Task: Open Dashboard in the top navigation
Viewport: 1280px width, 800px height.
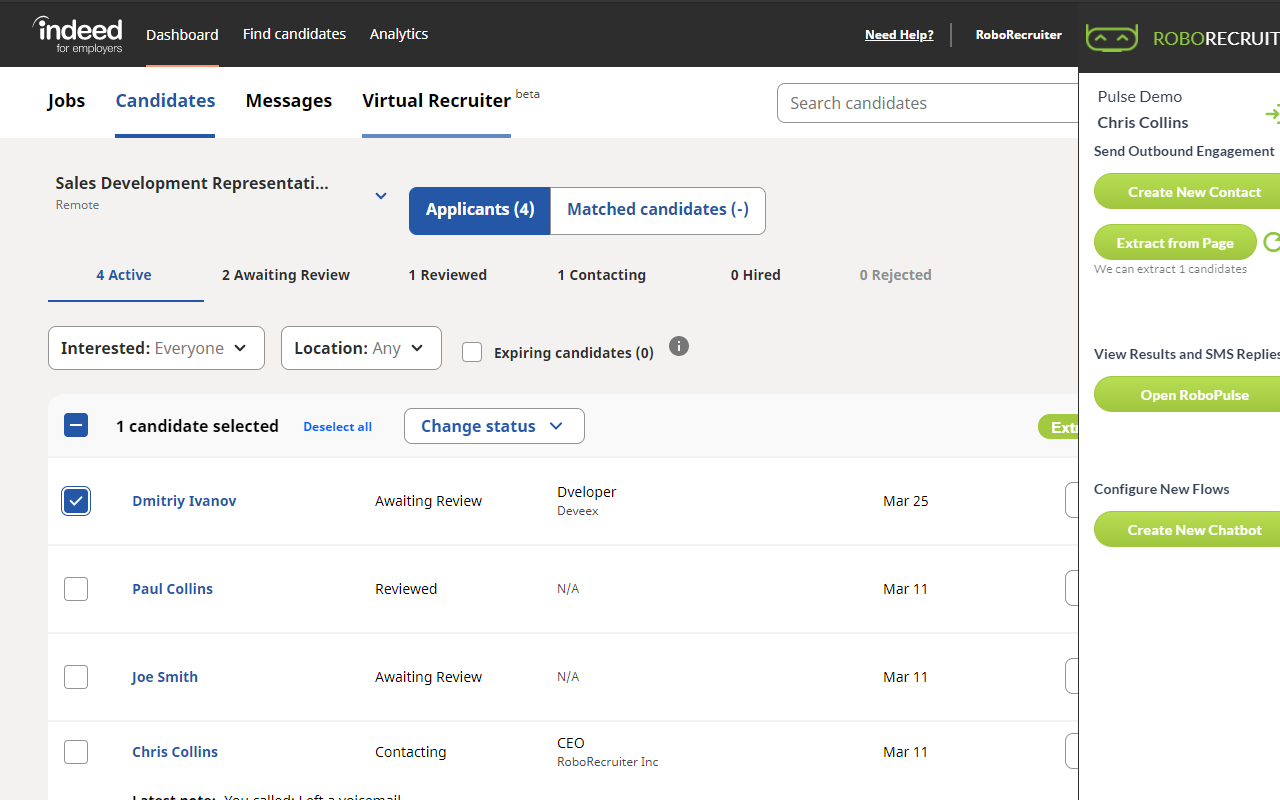Action: tap(182, 35)
